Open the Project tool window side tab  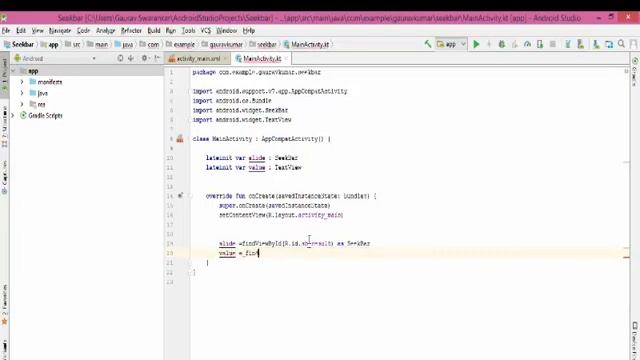[4, 76]
